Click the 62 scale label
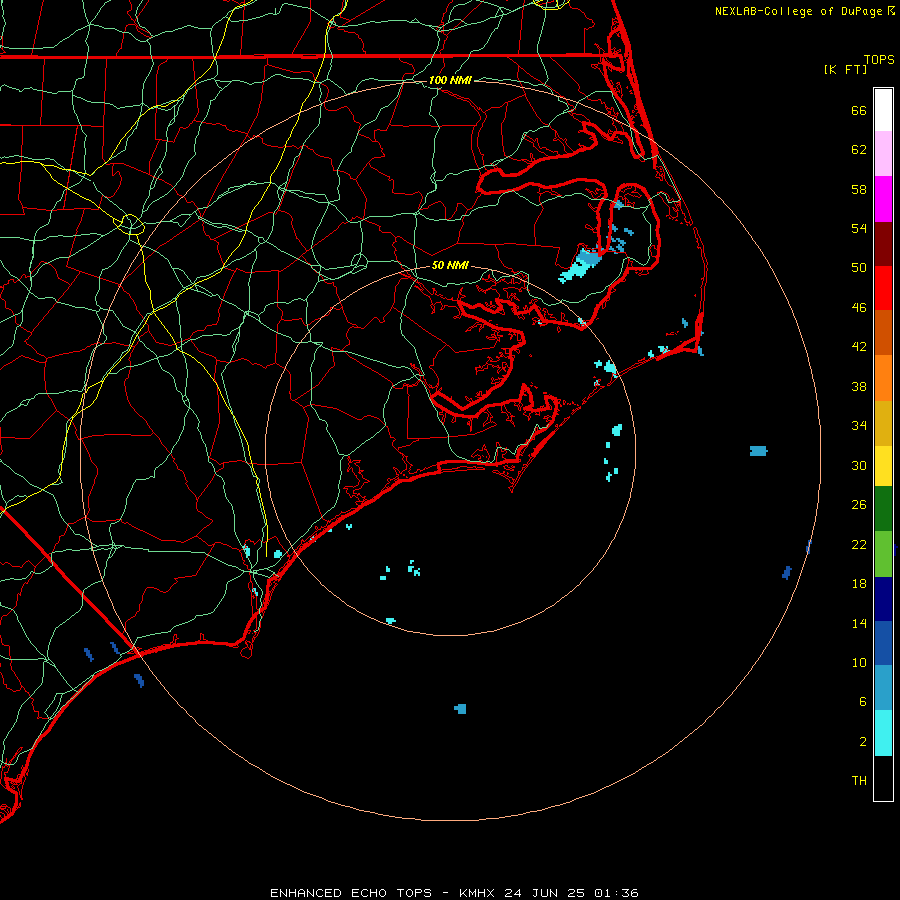 [x=859, y=150]
